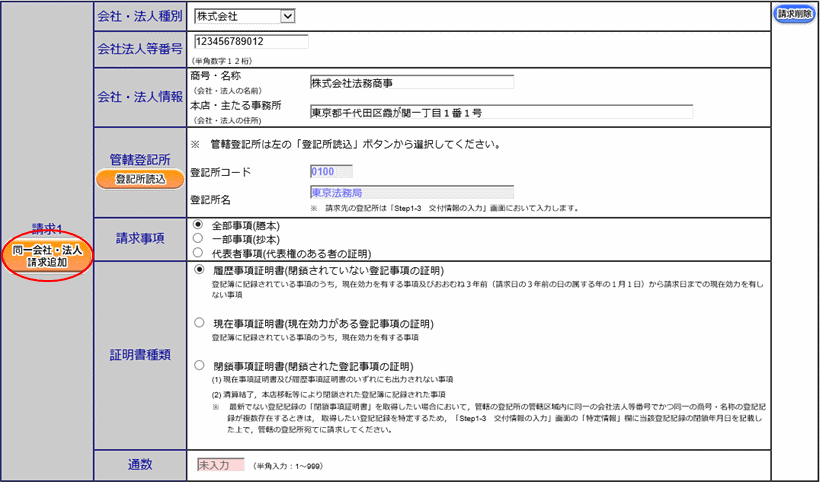Click the 管轄登記所 label
The height and width of the screenshot is (482, 820).
coord(140,159)
